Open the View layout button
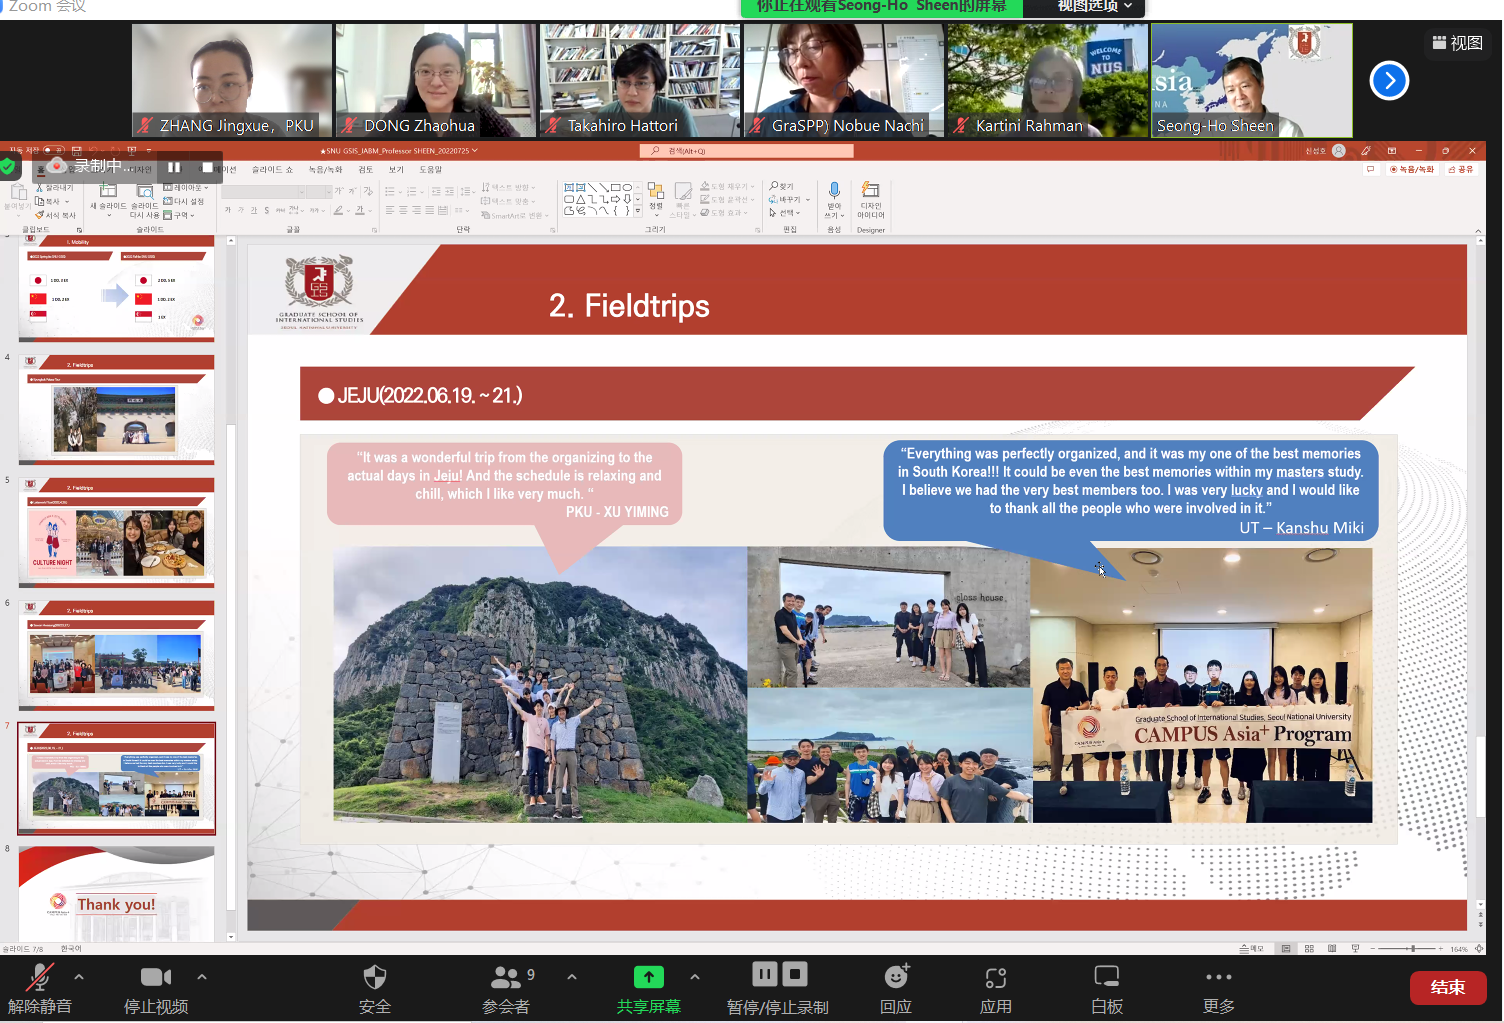This screenshot has height=1023, width=1504. coord(1457,43)
